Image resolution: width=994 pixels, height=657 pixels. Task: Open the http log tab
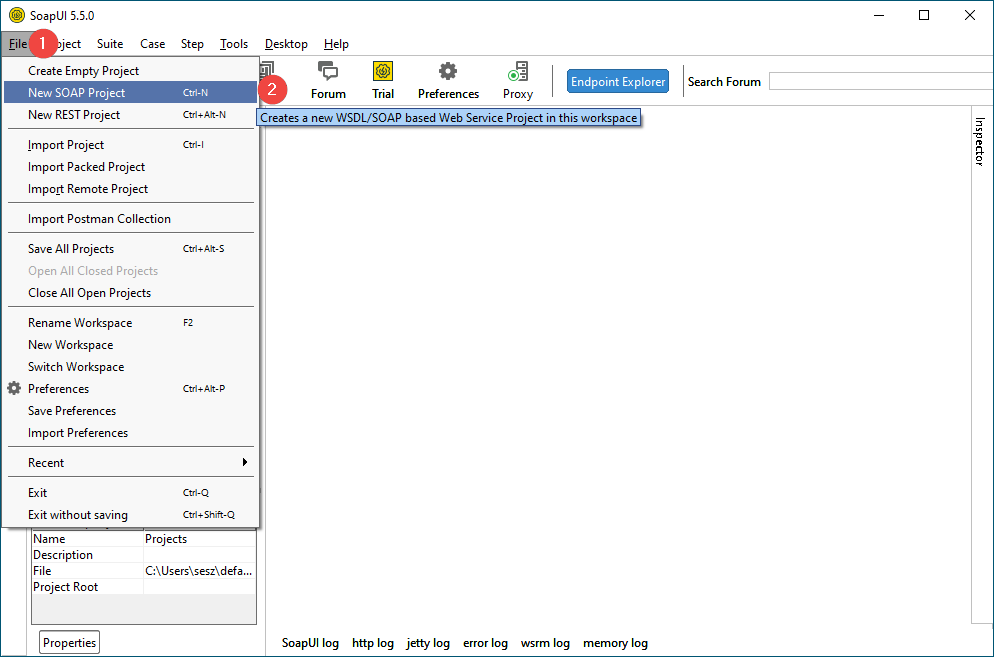click(x=373, y=643)
